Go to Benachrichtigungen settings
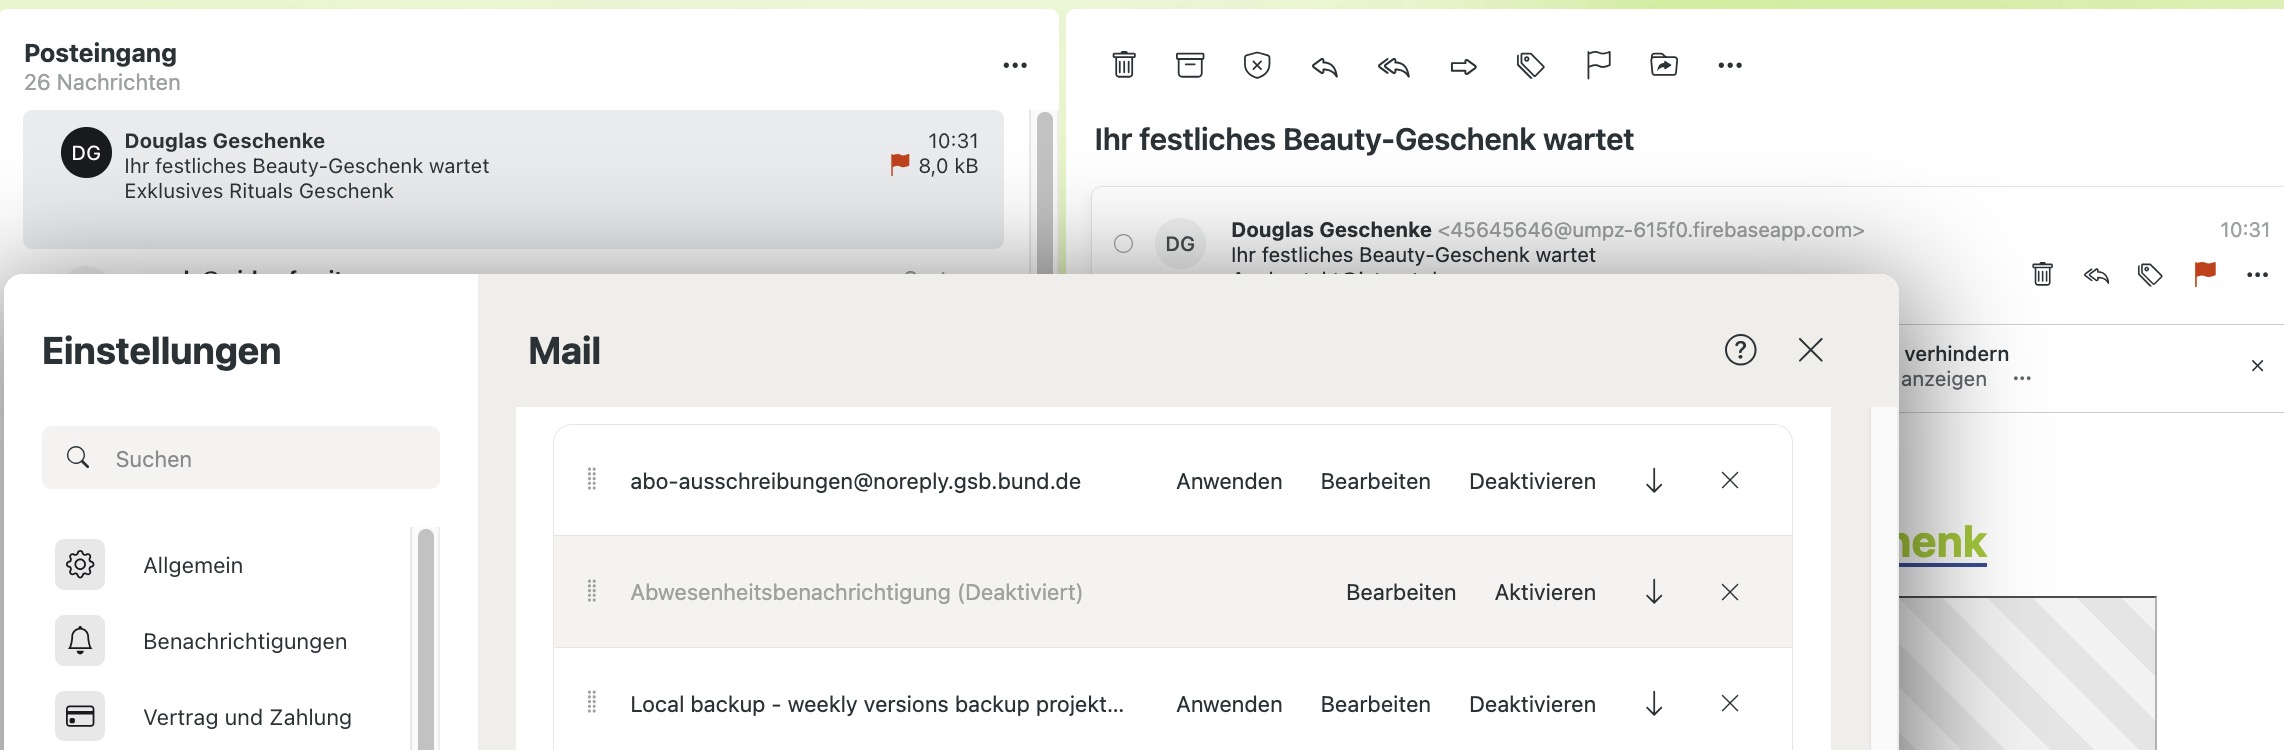The height and width of the screenshot is (750, 2284). pos(245,641)
